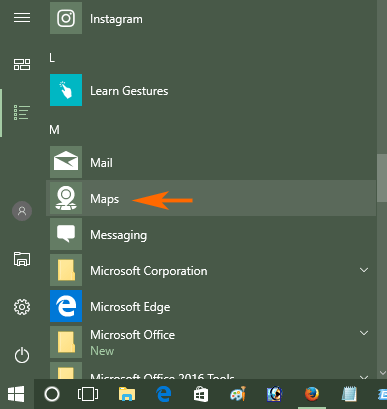Open the hamburger menu in Start
387x409 pixels.
coord(22,18)
